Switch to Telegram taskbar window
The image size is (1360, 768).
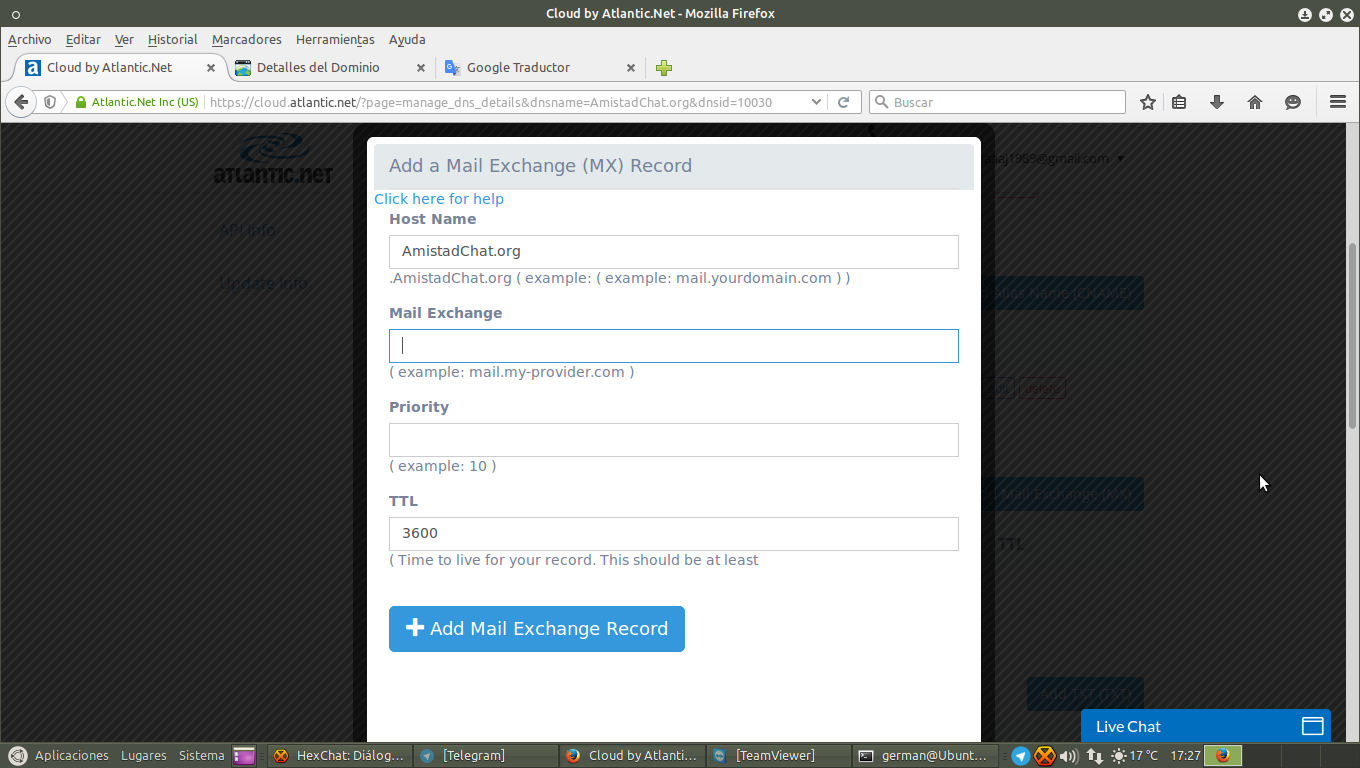pyautogui.click(x=485, y=756)
